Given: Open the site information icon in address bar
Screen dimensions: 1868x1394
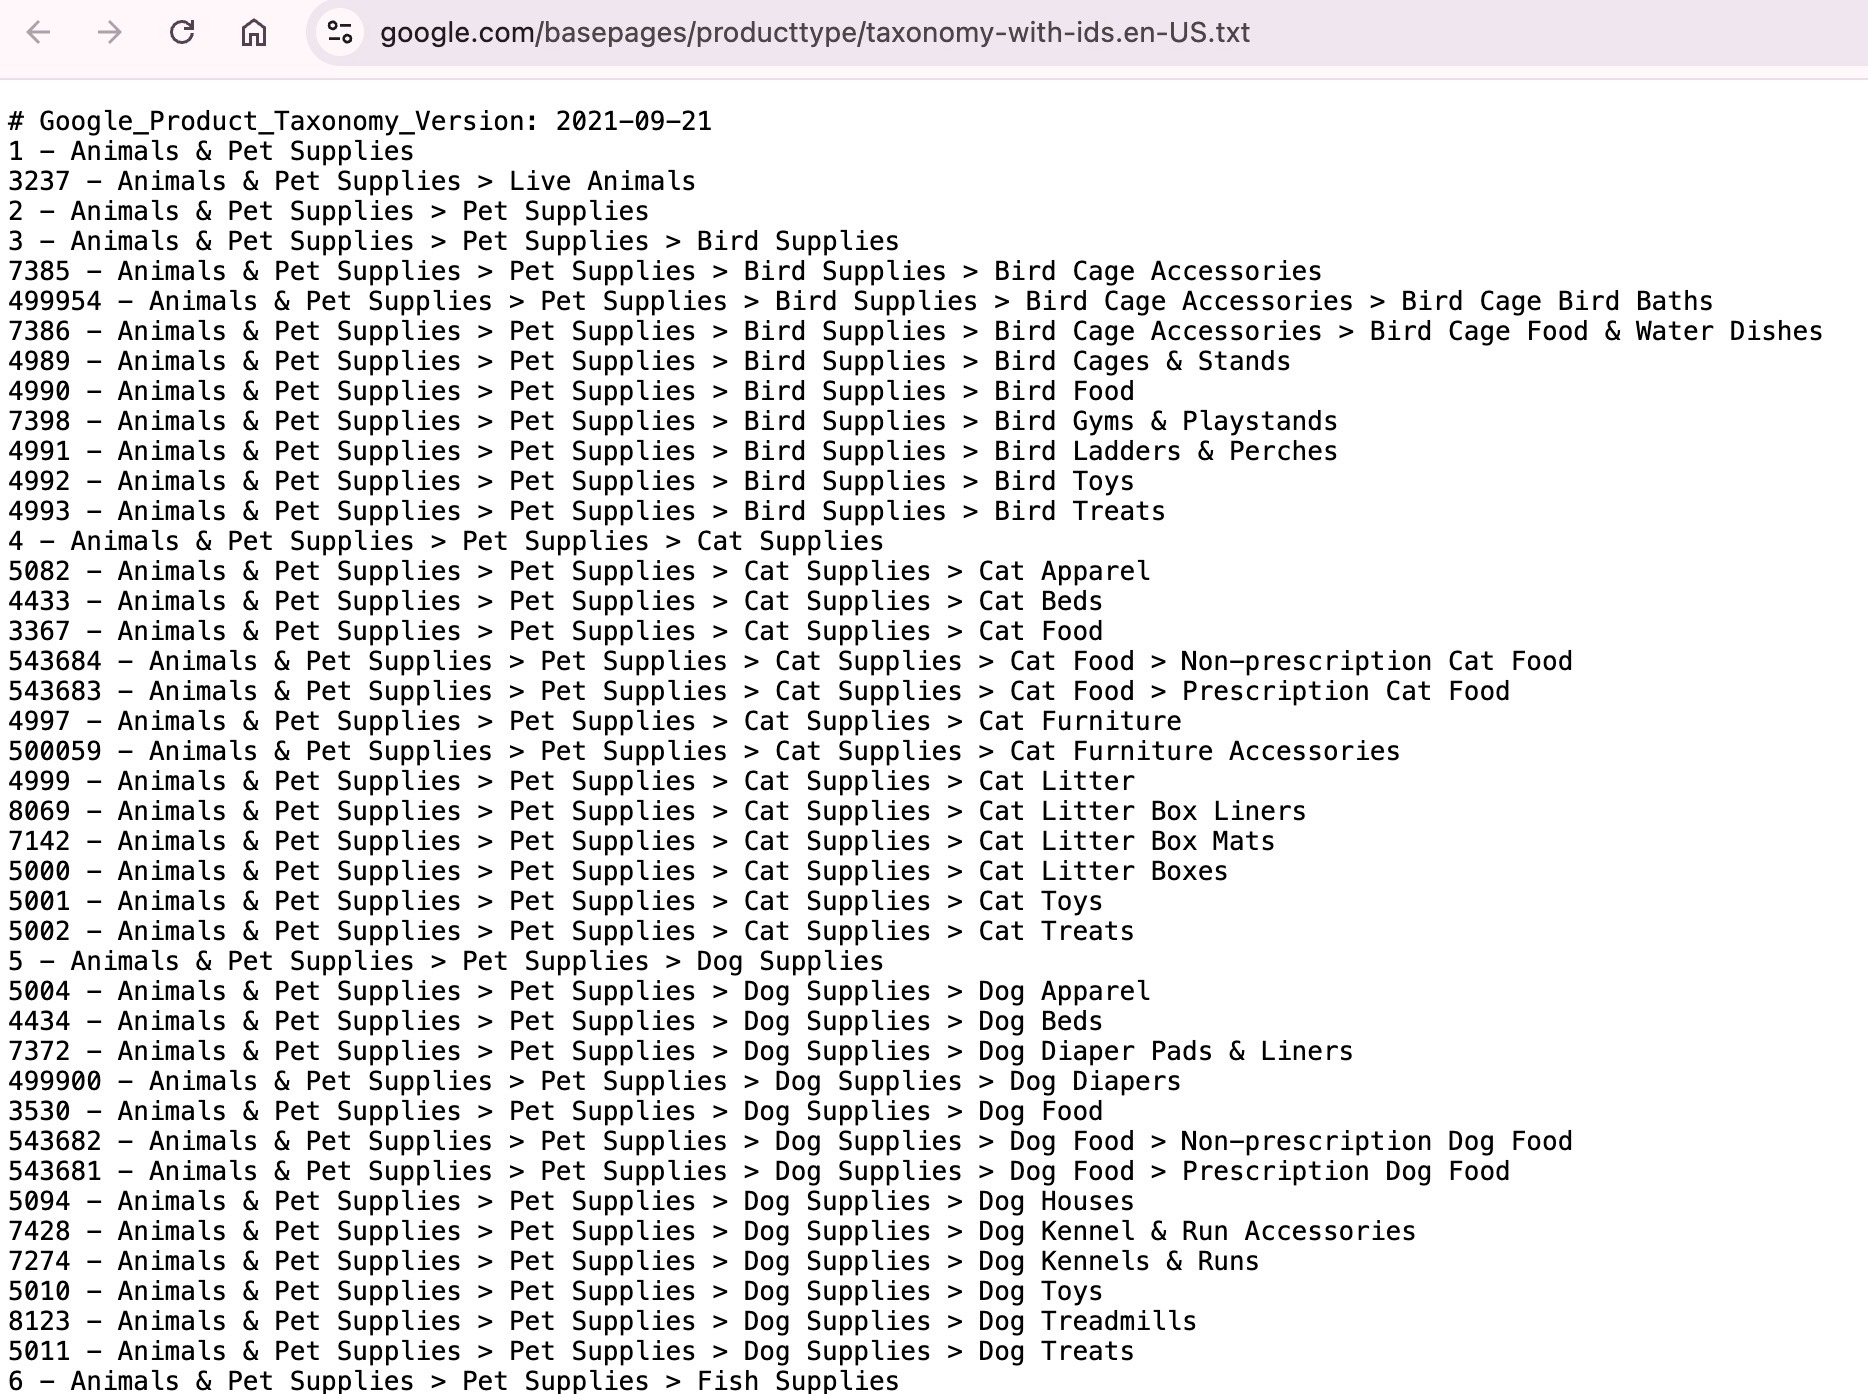Looking at the screenshot, I should (x=340, y=33).
